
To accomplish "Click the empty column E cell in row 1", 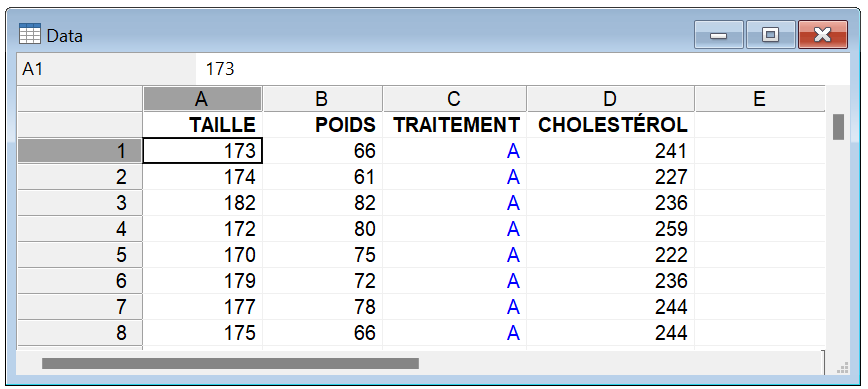I will (x=760, y=151).
